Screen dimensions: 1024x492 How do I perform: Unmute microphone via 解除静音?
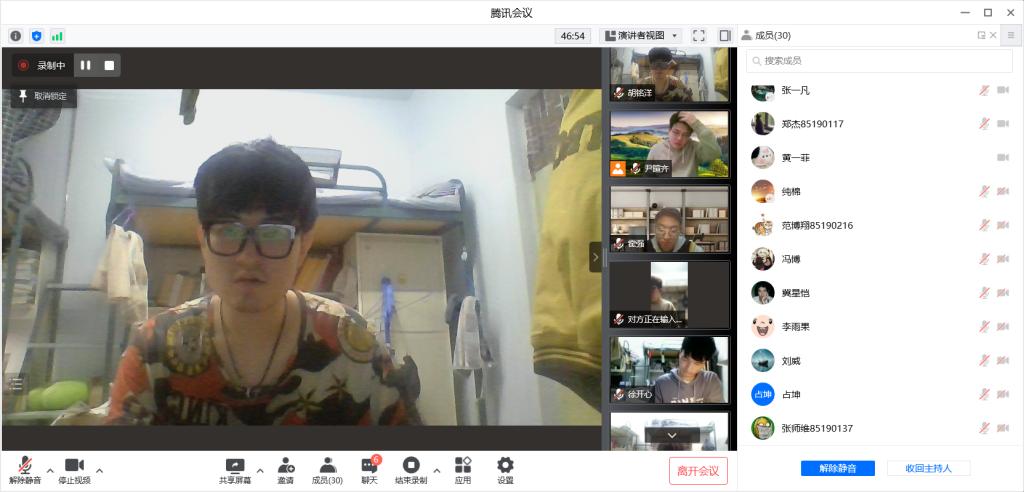[x=24, y=469]
